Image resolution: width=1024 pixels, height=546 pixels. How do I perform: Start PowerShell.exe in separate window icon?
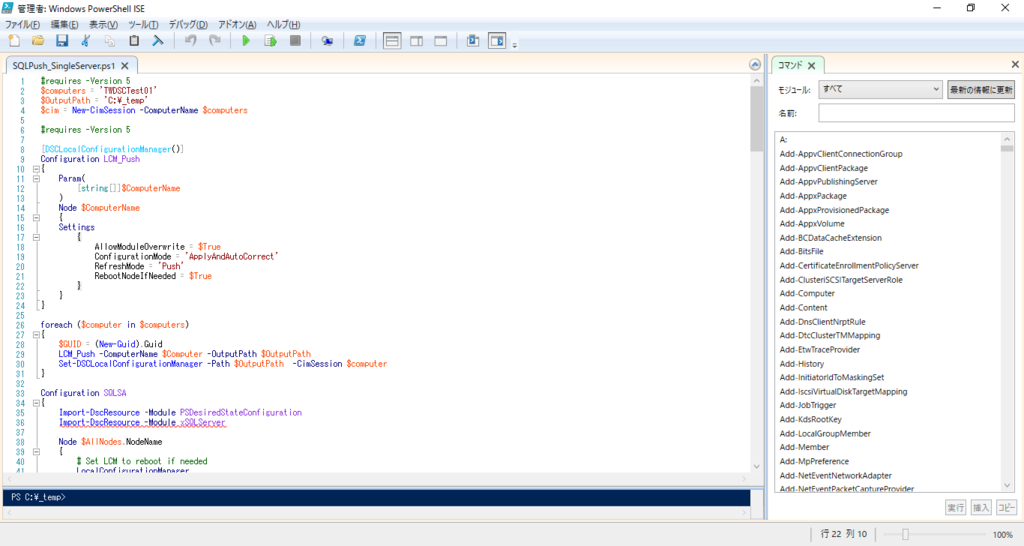pyautogui.click(x=360, y=41)
